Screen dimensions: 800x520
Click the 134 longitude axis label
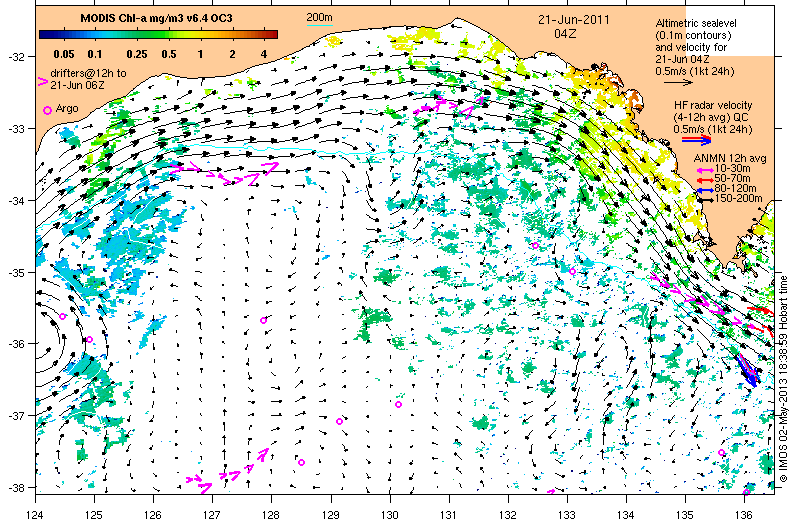[626, 514]
